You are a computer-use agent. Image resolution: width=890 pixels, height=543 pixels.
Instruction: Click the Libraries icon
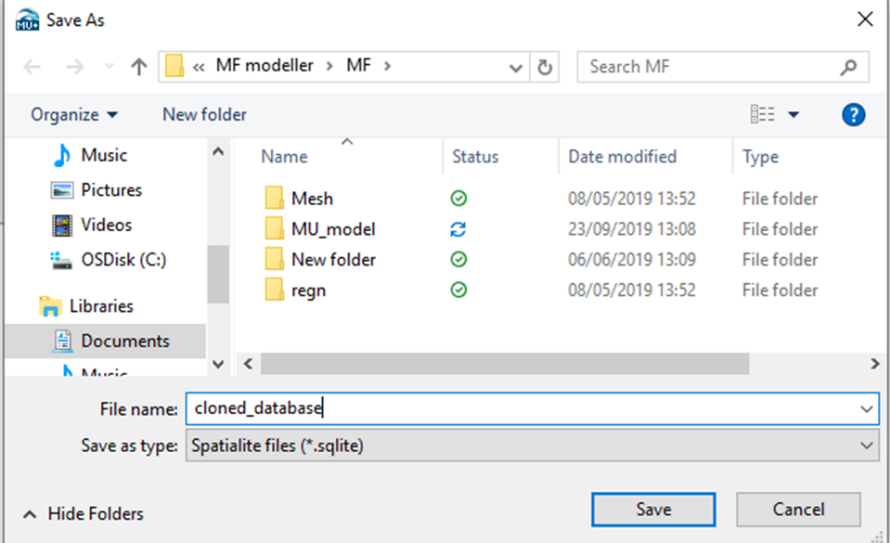(x=50, y=306)
